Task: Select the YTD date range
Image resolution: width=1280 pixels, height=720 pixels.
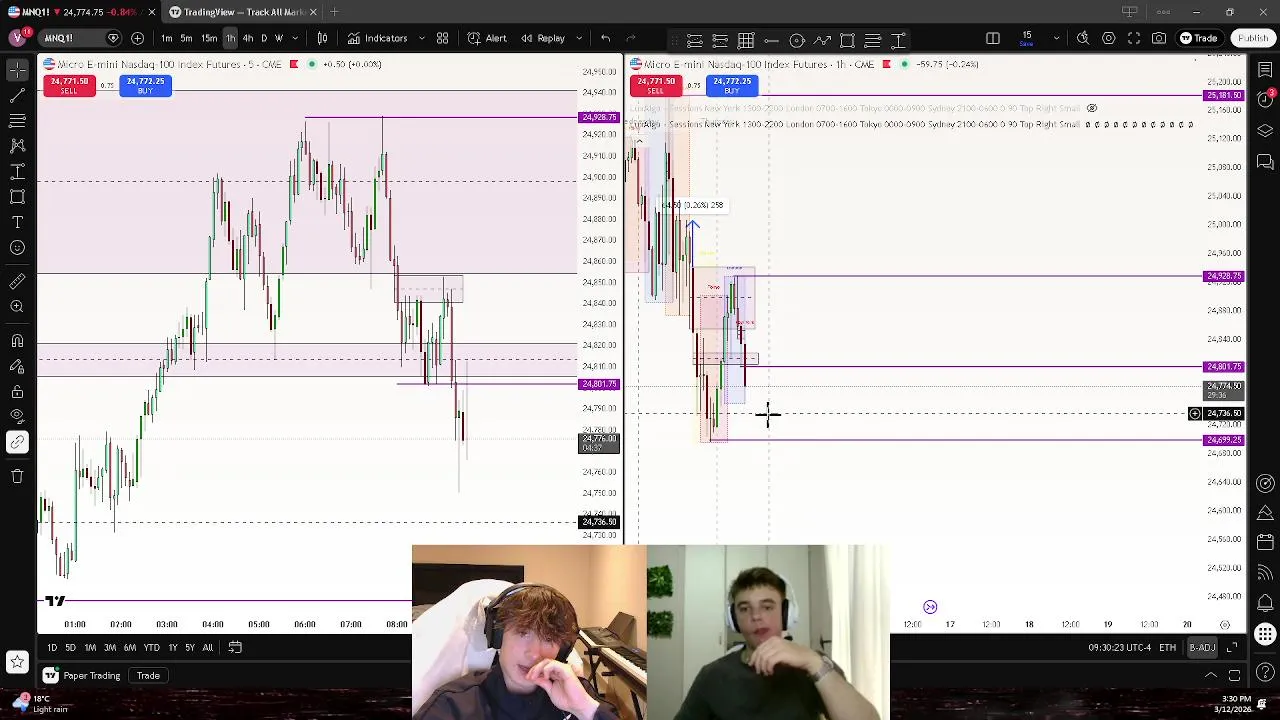Action: 151,648
